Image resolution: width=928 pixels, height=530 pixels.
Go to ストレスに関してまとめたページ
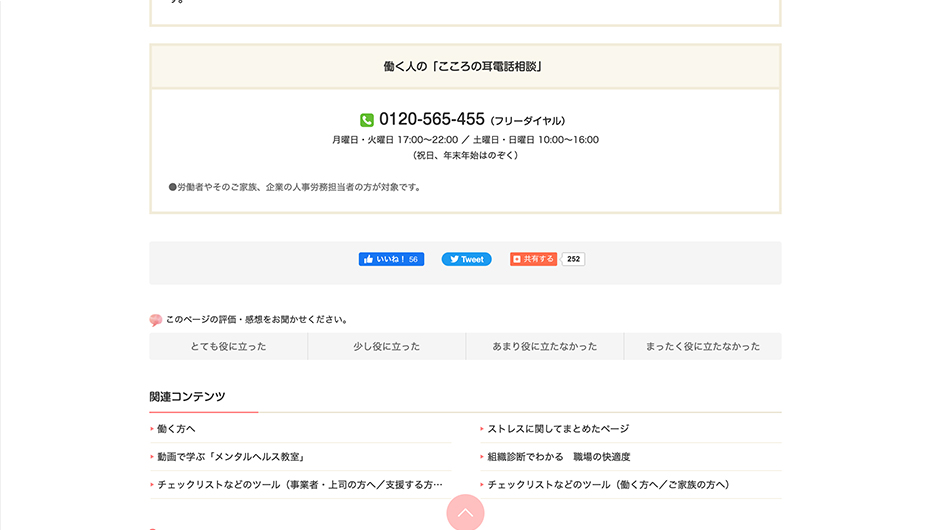point(558,429)
